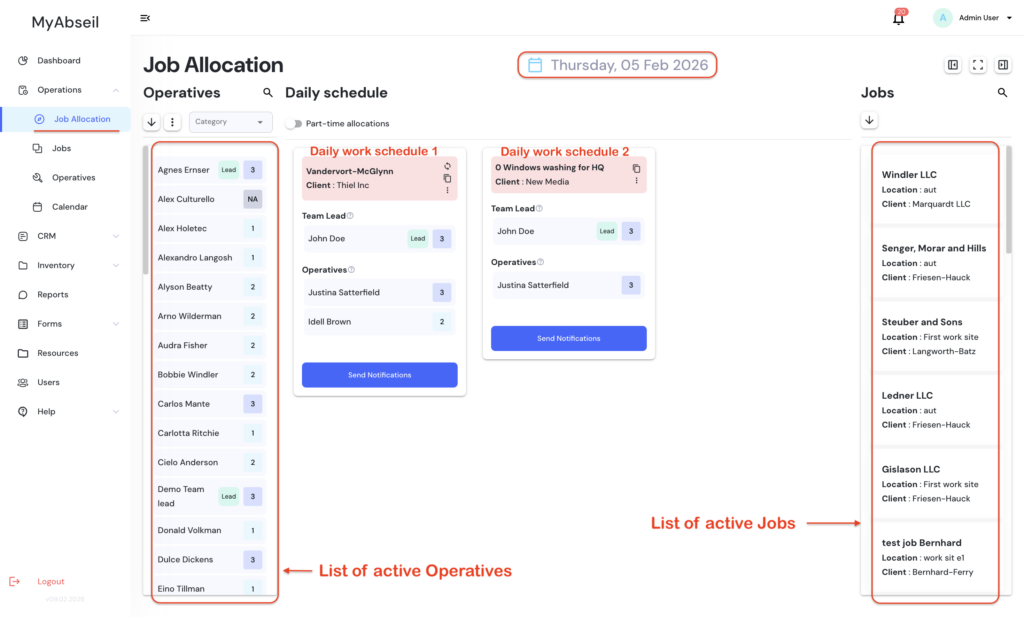Pick a date via Thursday, 05 Feb 2026
This screenshot has width=1024, height=617.
pyautogui.click(x=618, y=65)
